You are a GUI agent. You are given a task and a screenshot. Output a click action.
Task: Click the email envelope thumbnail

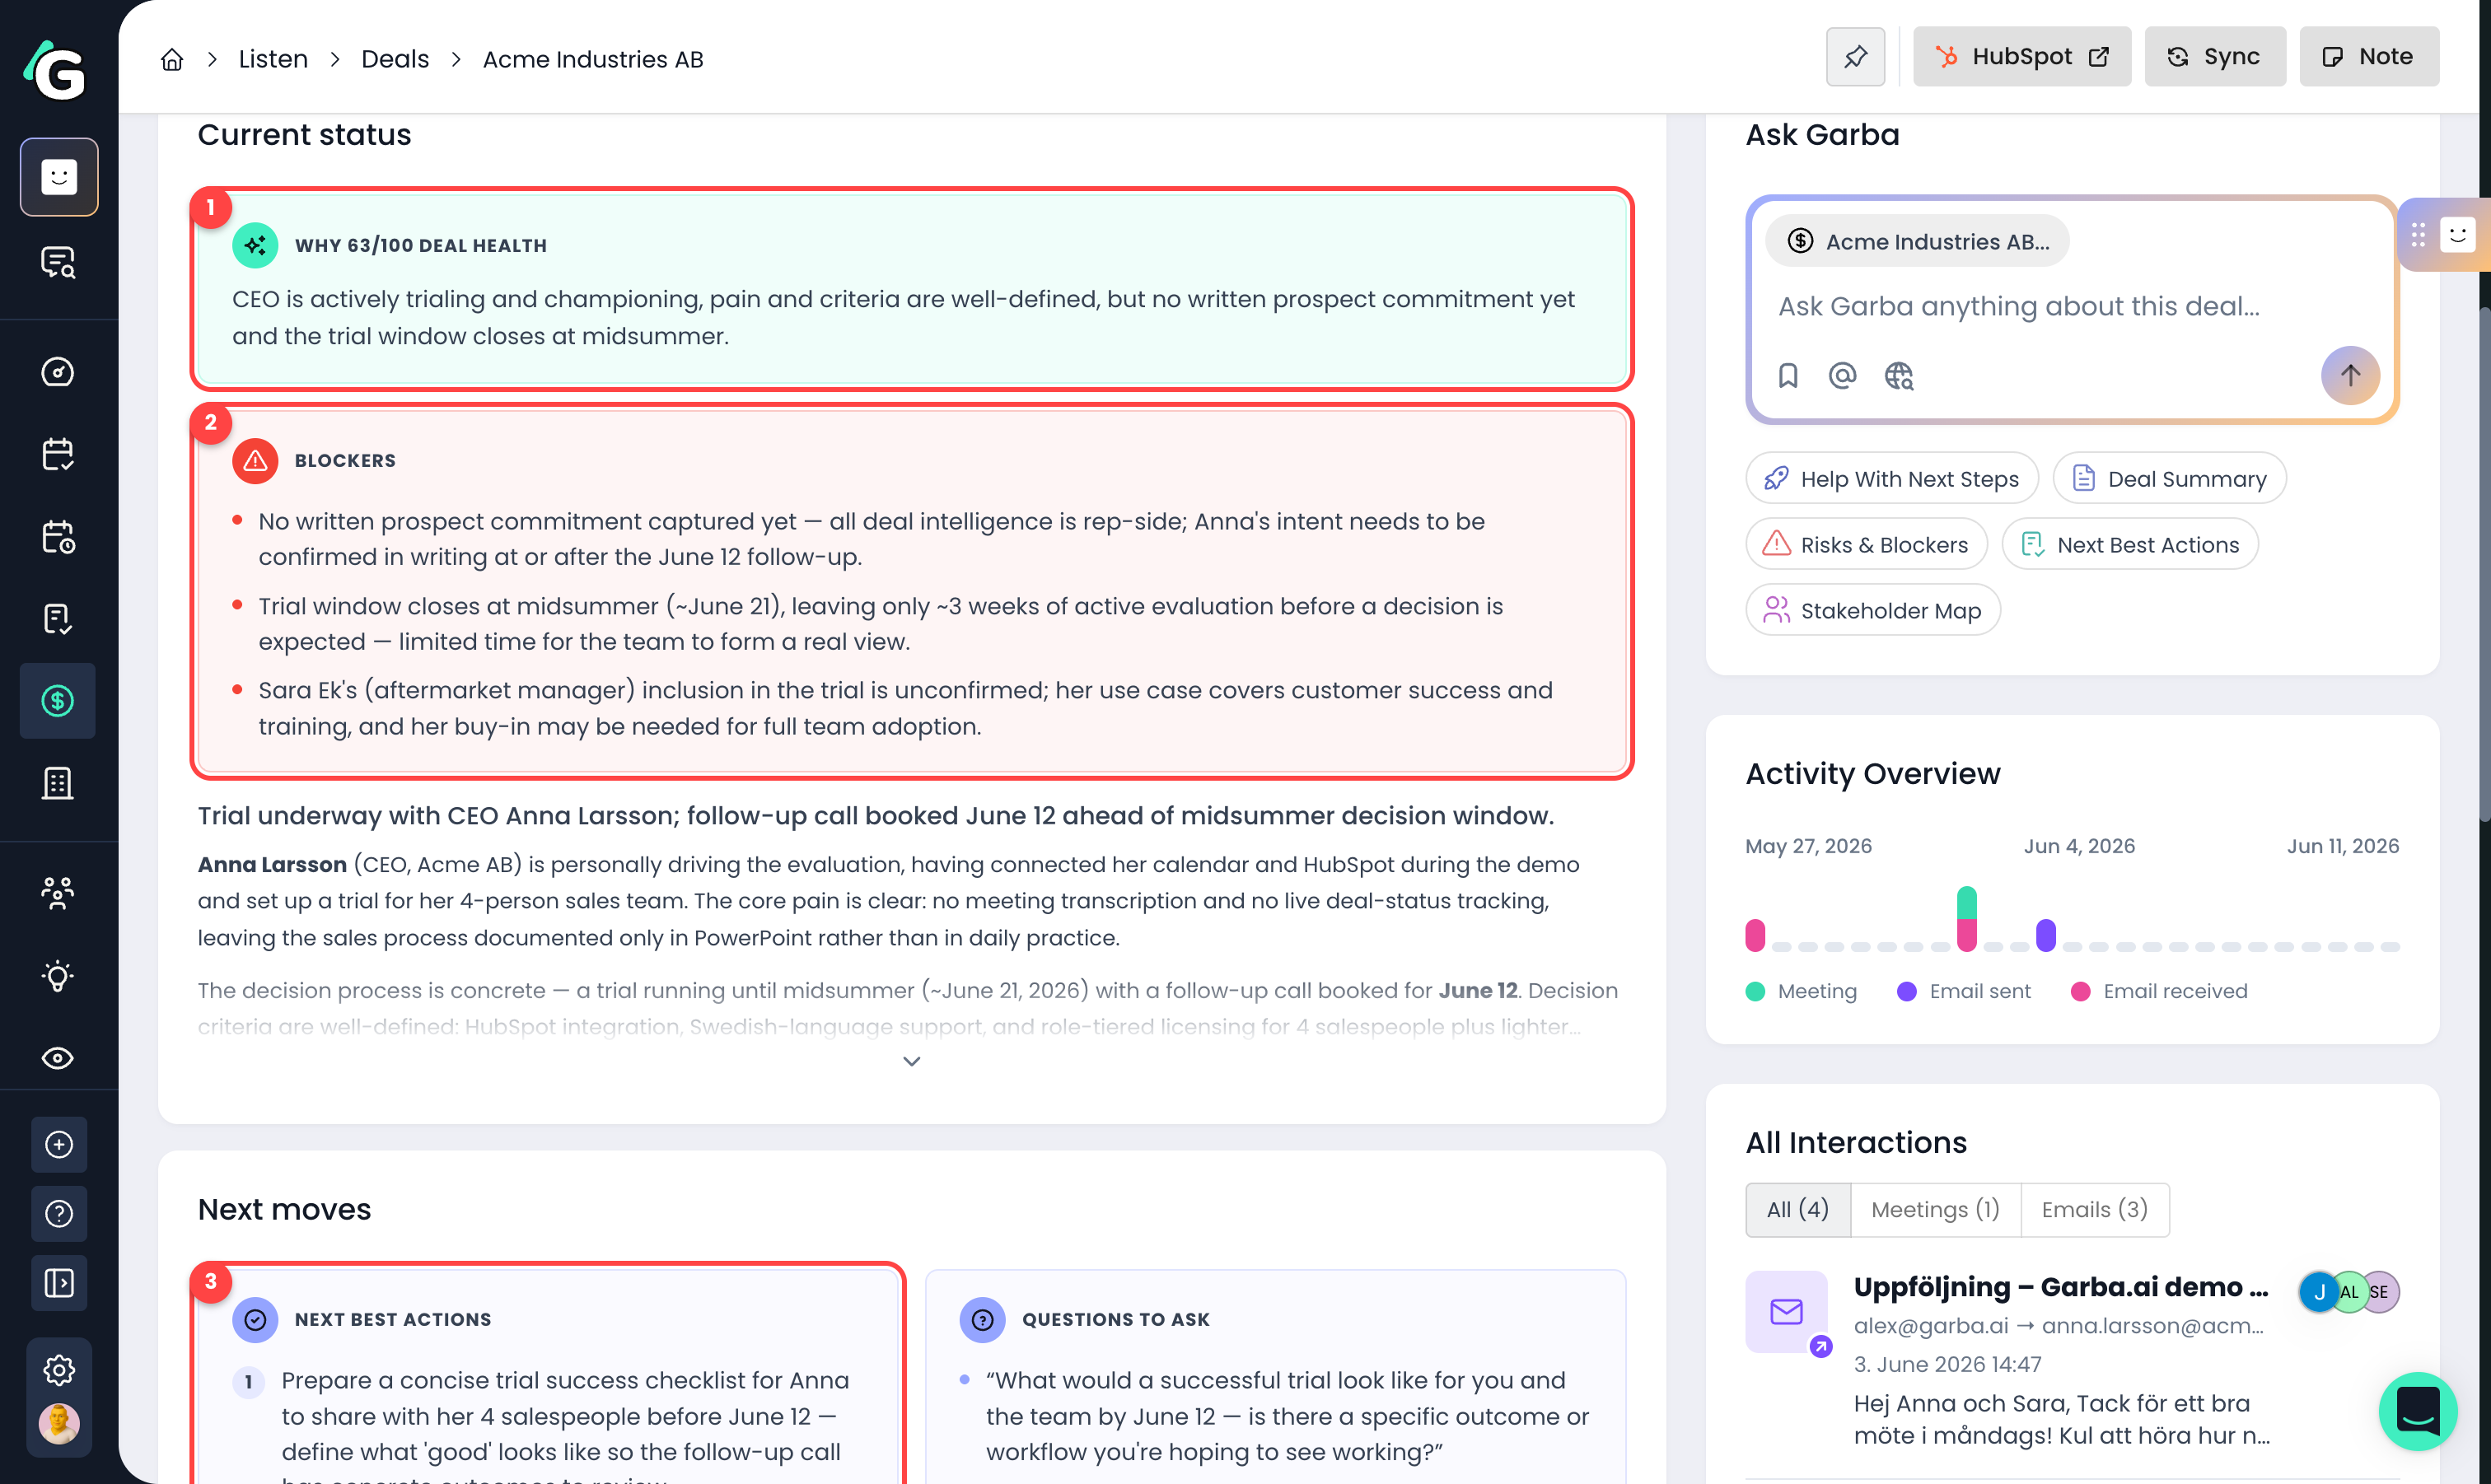[1786, 1312]
